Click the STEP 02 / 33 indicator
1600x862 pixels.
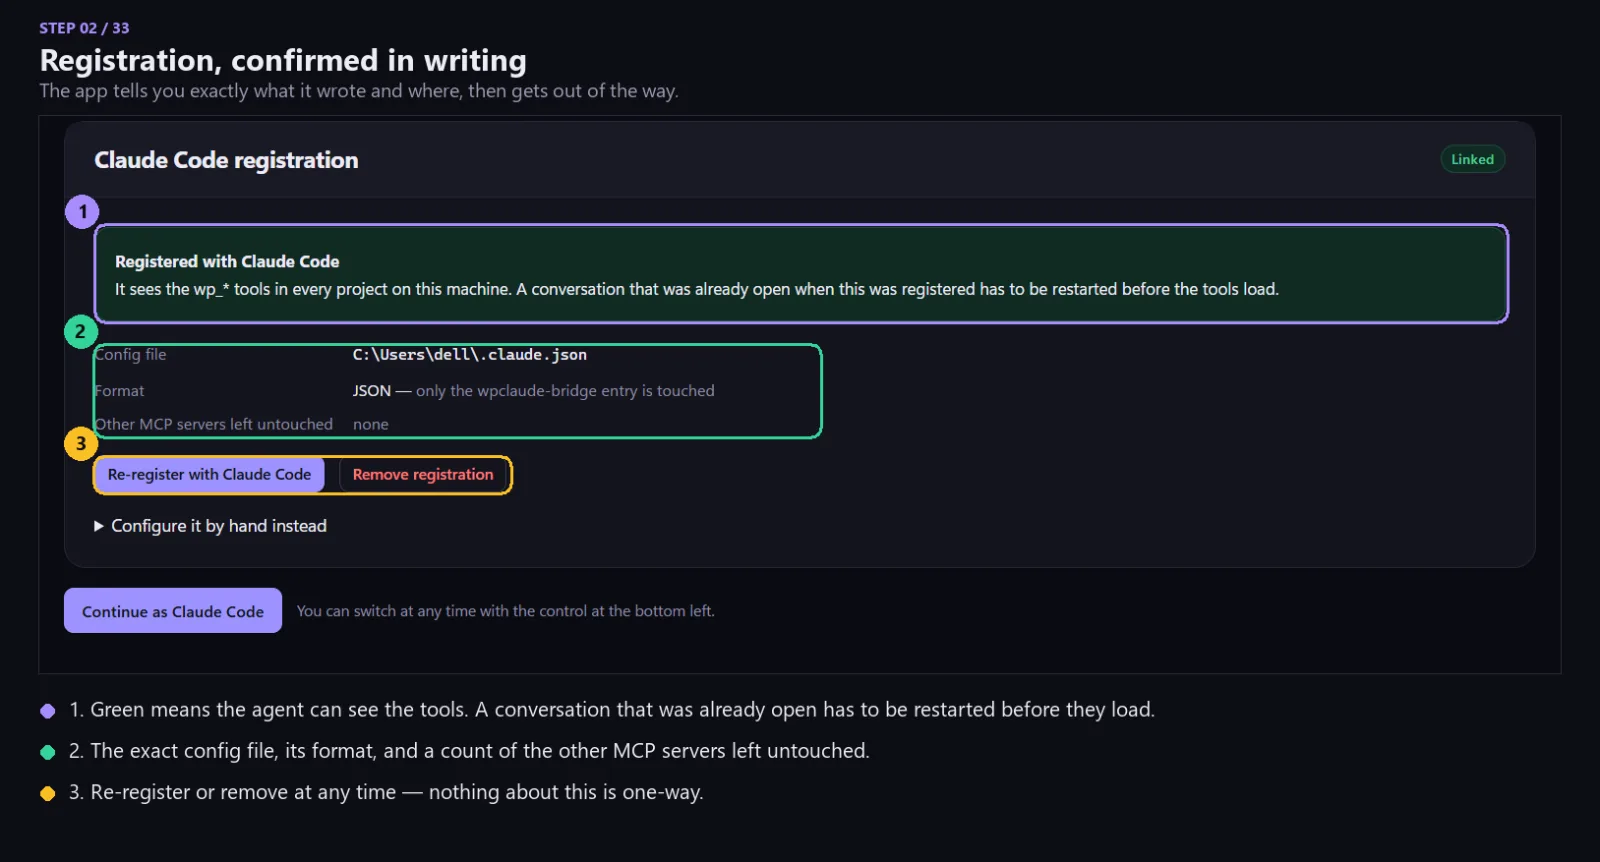click(84, 28)
